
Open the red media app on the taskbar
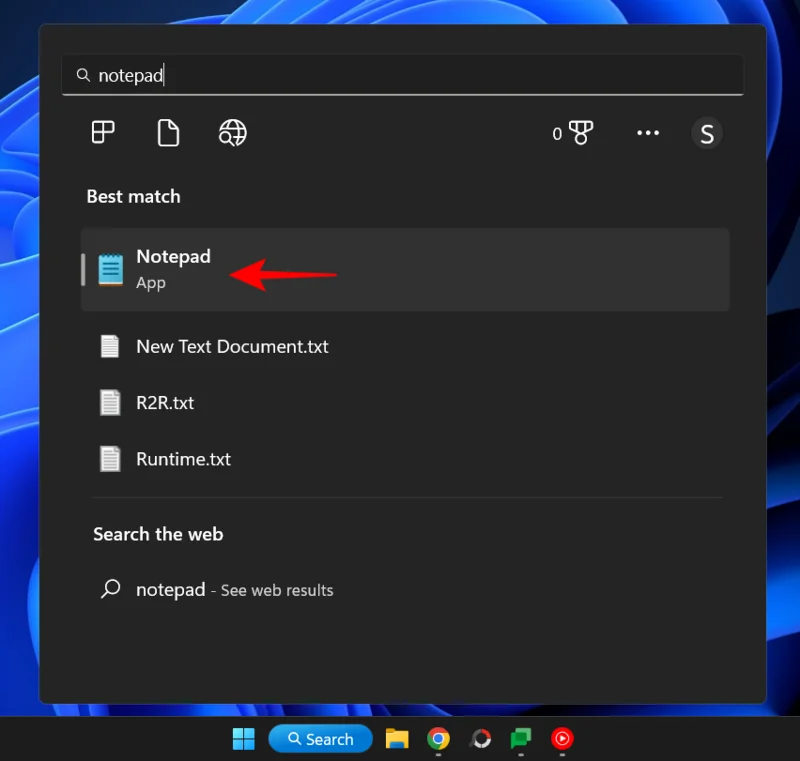[561, 739]
